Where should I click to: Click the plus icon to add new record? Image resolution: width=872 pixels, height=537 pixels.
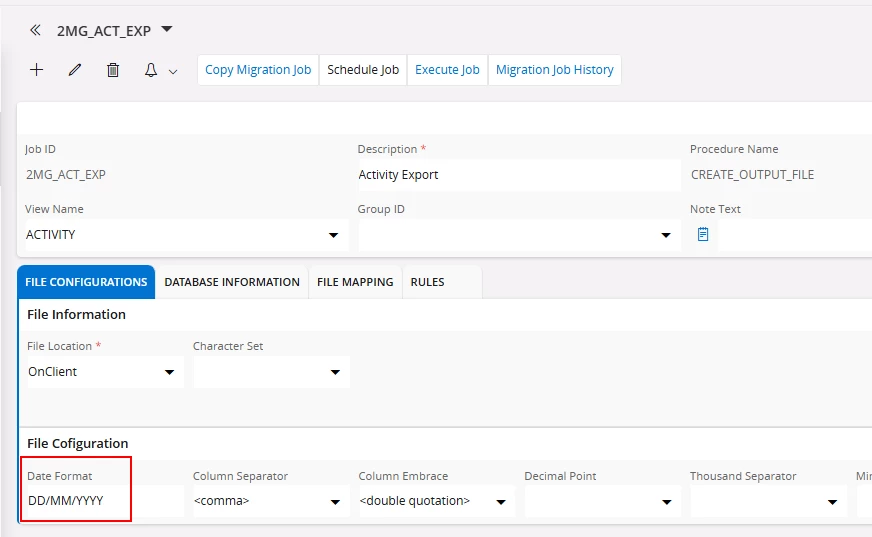[37, 70]
